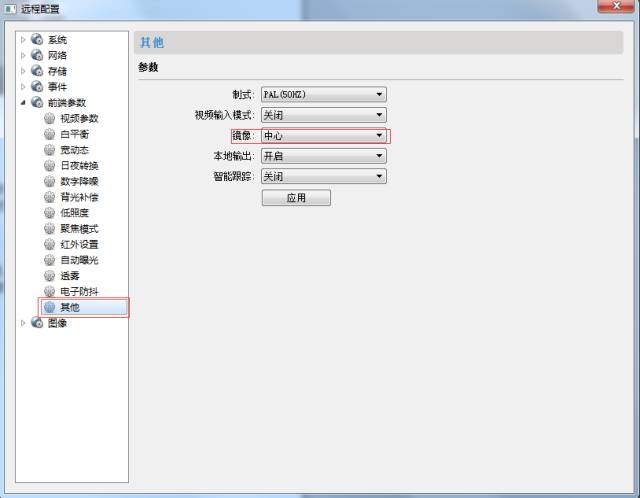Image resolution: width=640 pixels, height=498 pixels.
Task: Click the gear icon next to 宽动态
Action: [50, 150]
